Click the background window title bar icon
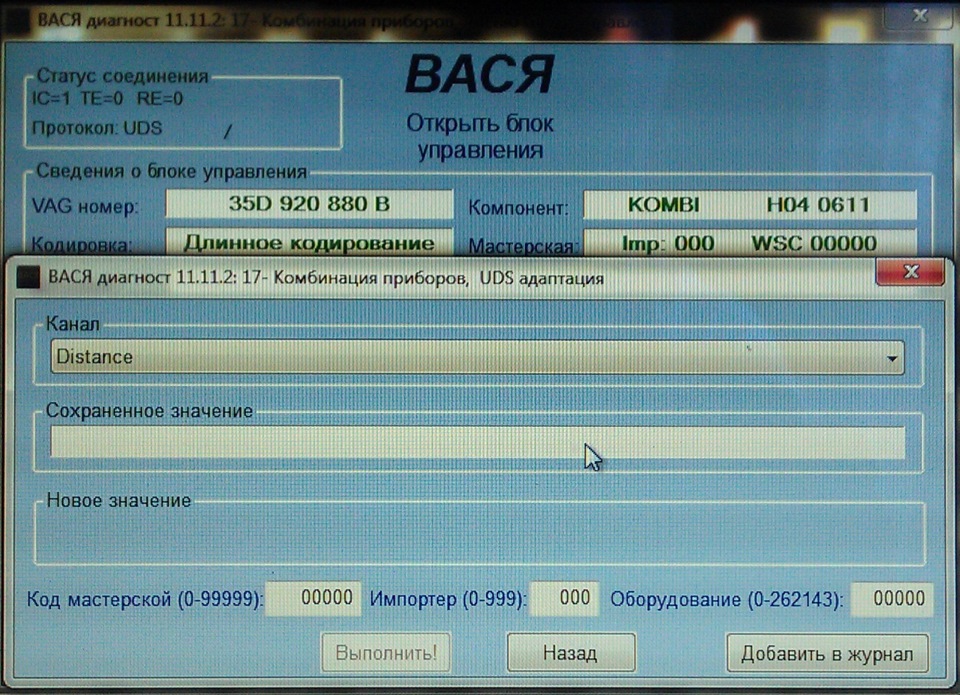 tap(17, 20)
